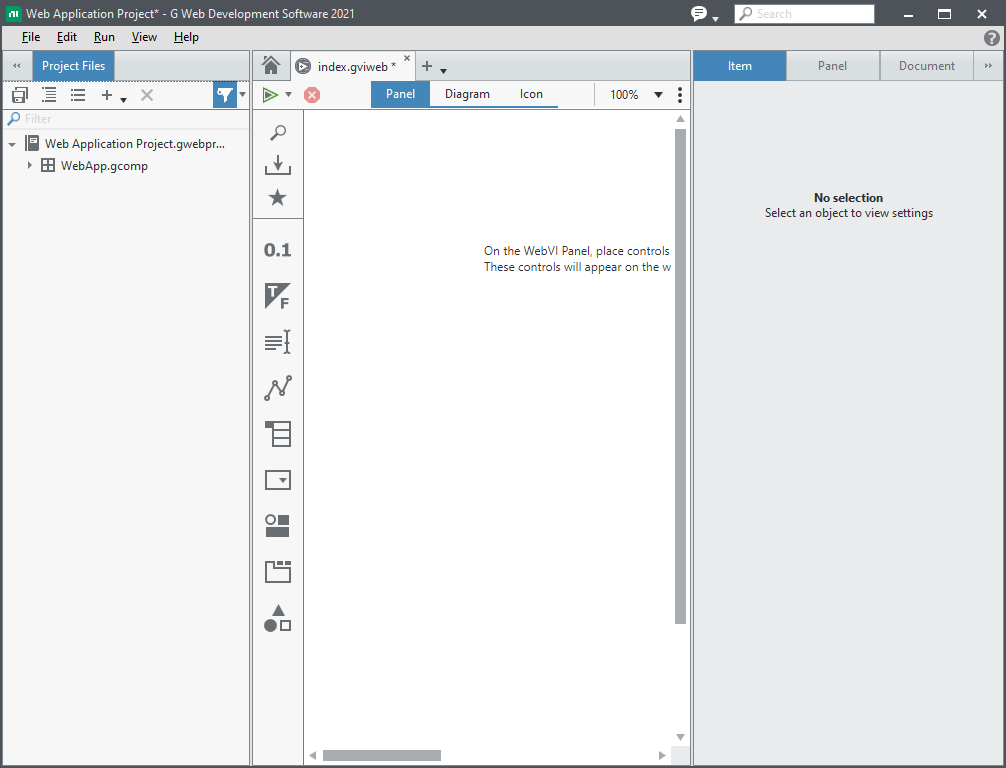The height and width of the screenshot is (768, 1006).
Task: Click Save All icon in Project Files
Action: [x=20, y=96]
